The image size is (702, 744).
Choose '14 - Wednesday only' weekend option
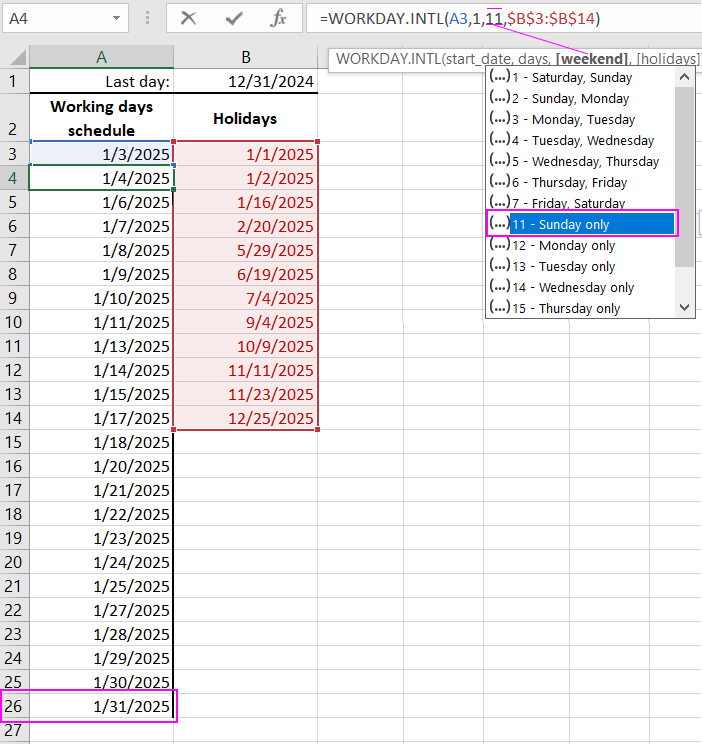[581, 287]
